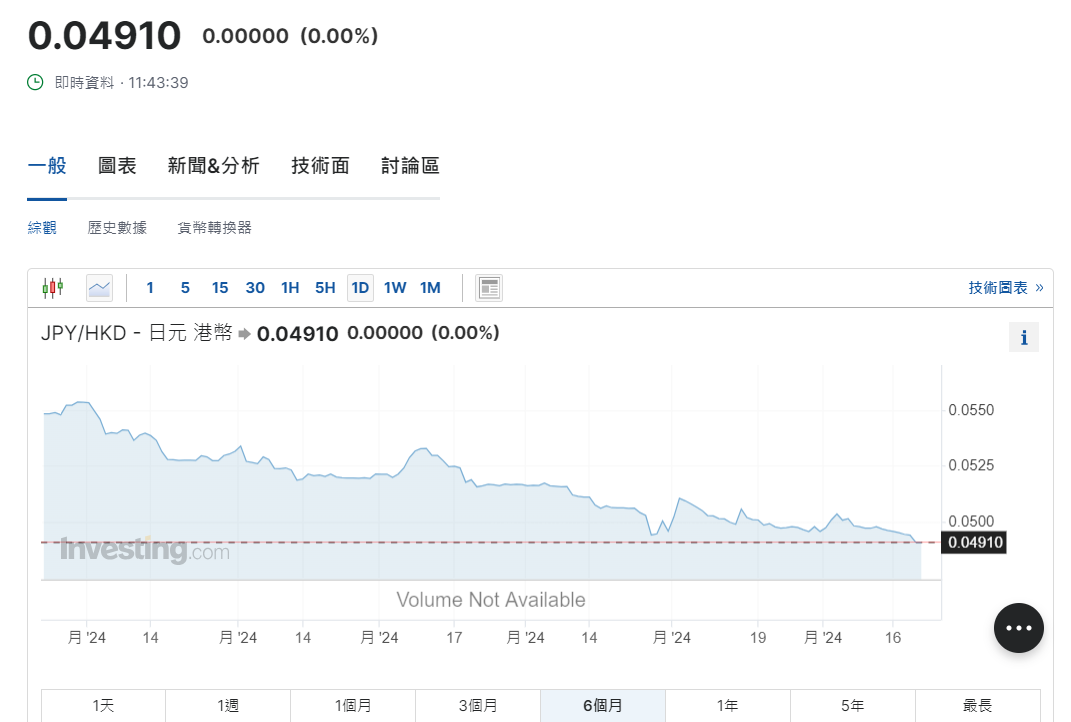Select the 1M chart interval
Viewport: 1071px width, 722px height.
(430, 288)
